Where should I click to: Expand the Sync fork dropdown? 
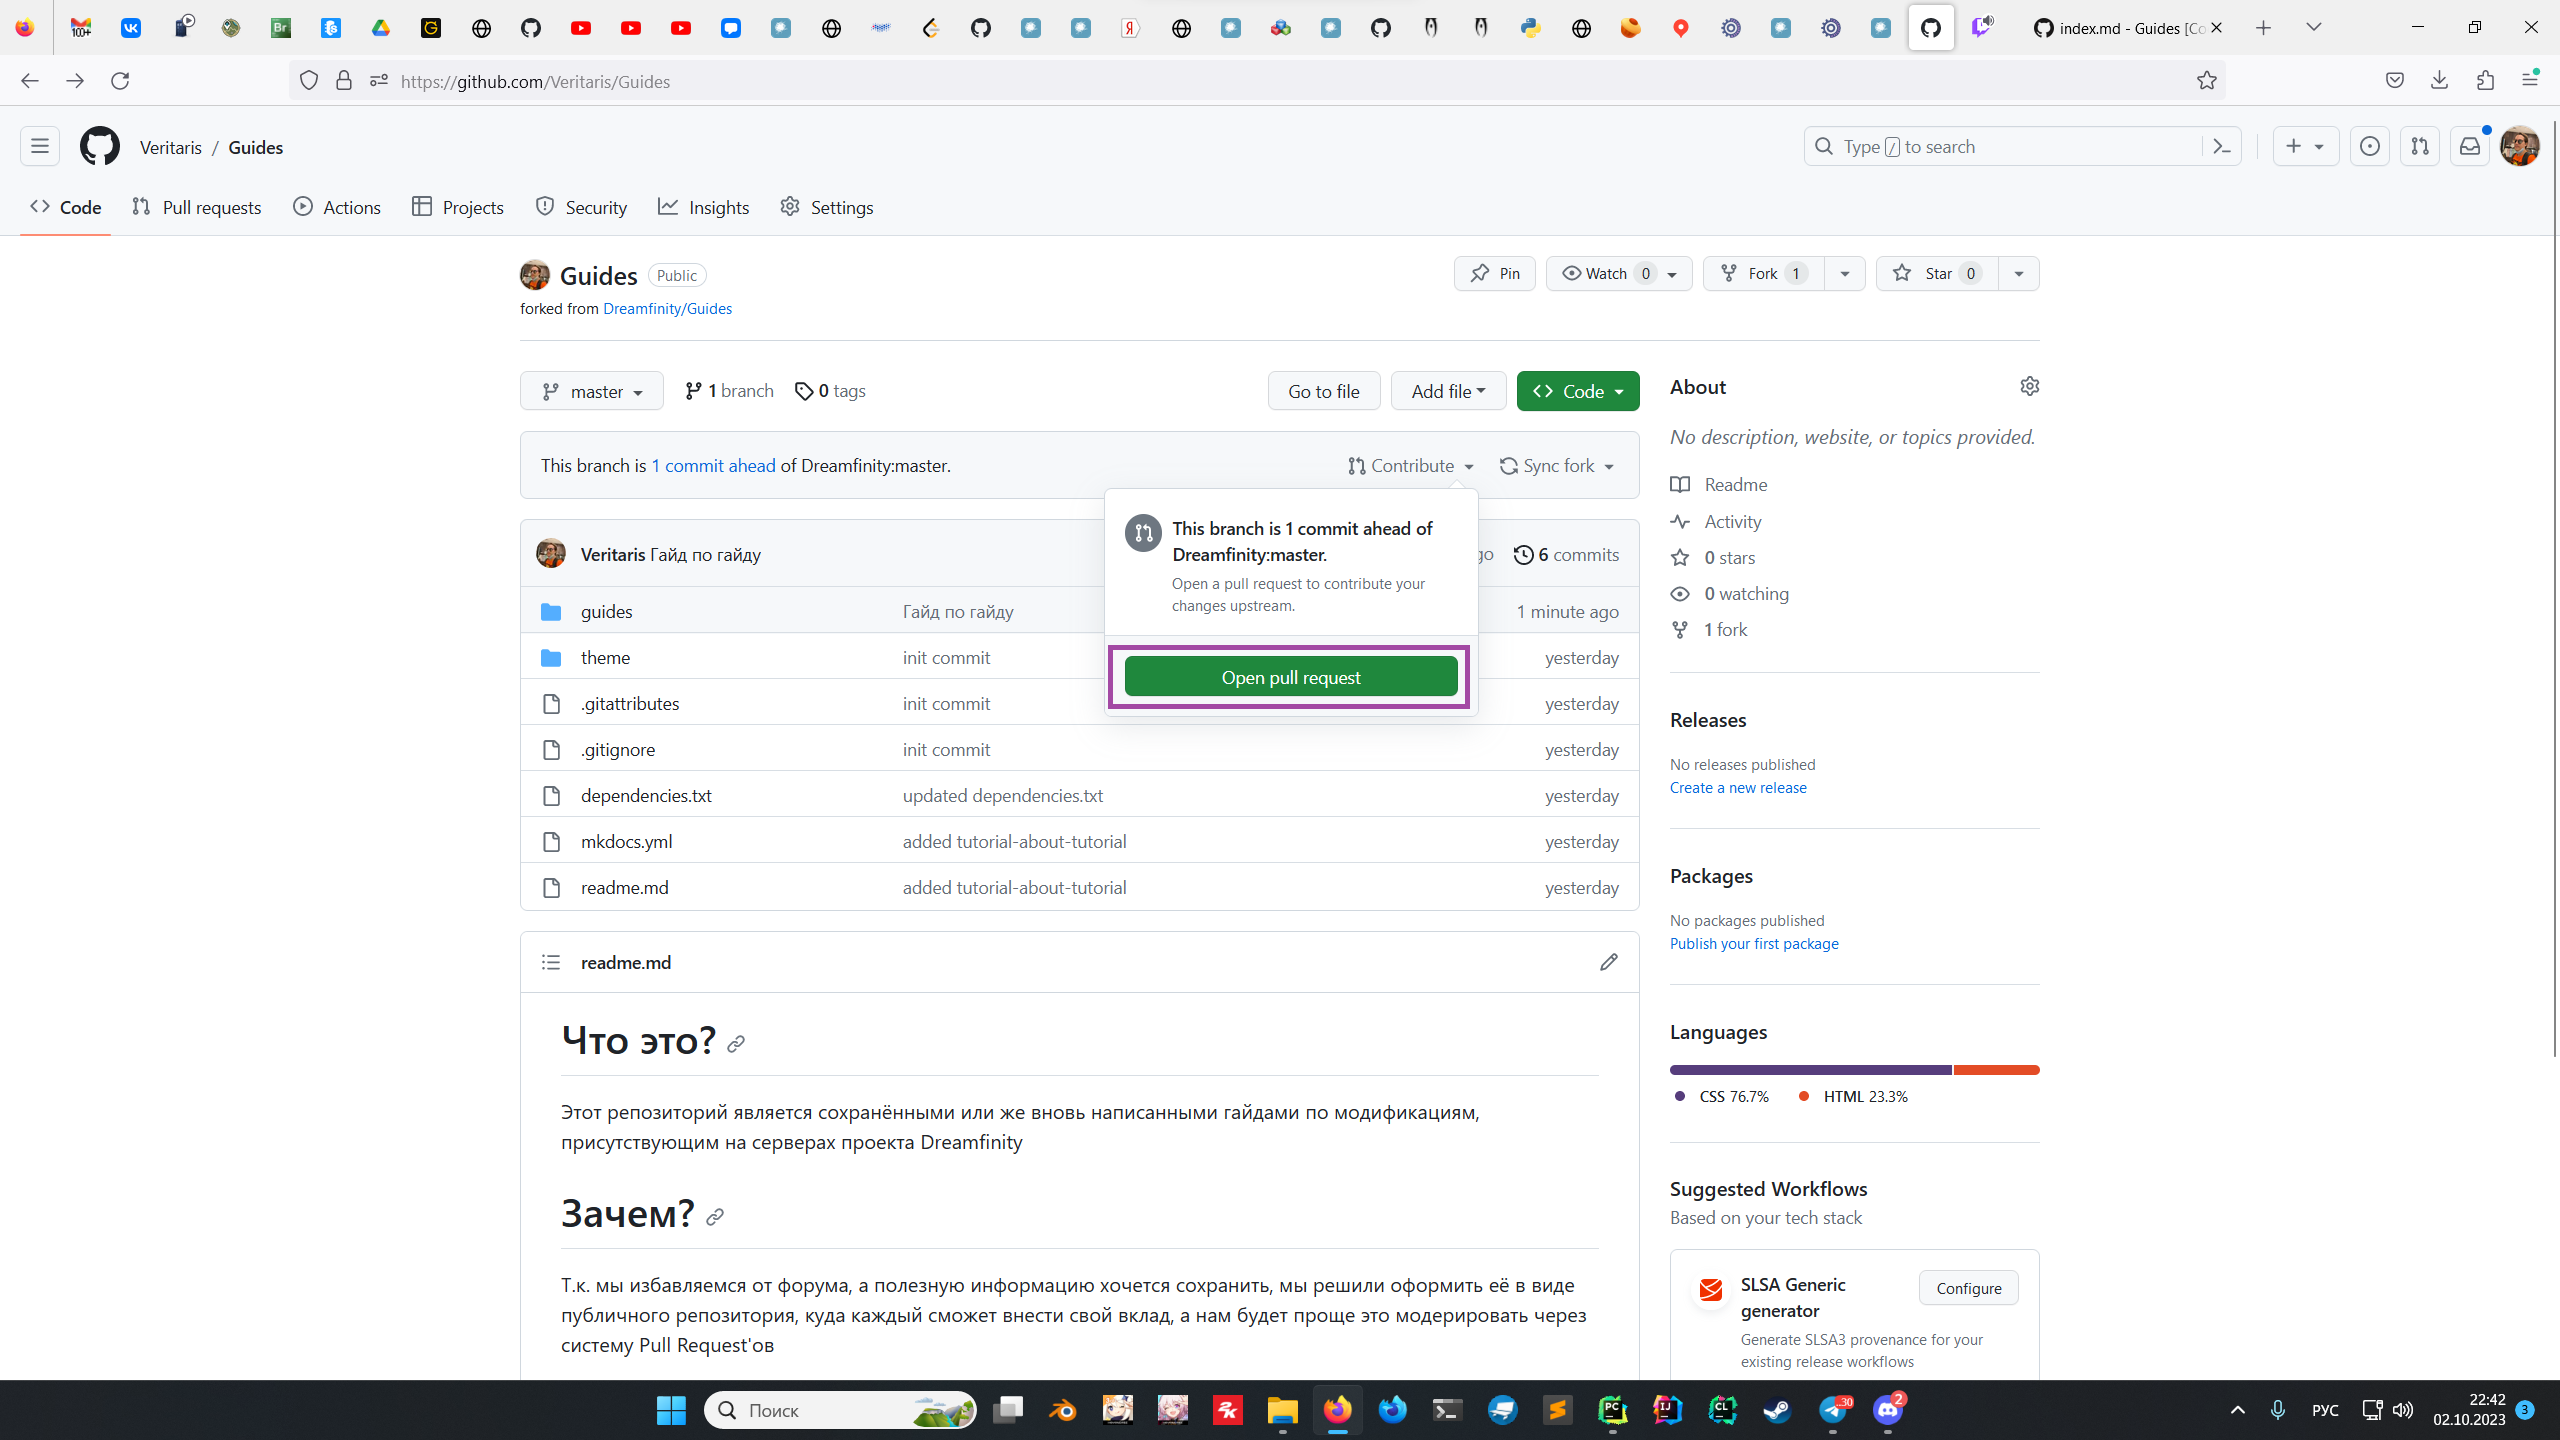(x=1557, y=466)
